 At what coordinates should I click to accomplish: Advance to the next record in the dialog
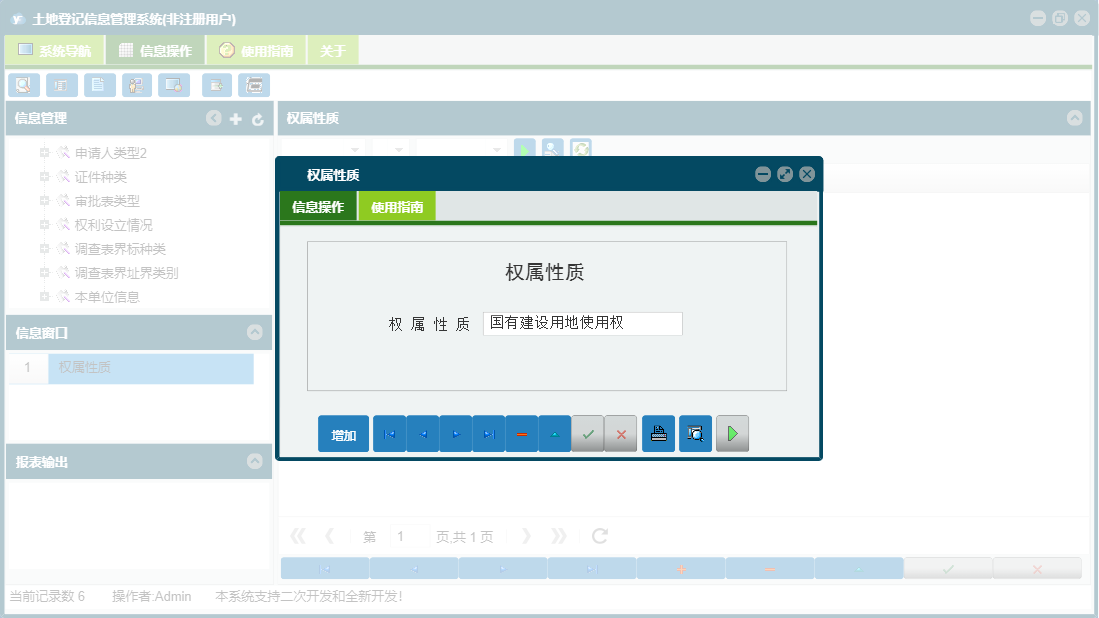click(455, 433)
